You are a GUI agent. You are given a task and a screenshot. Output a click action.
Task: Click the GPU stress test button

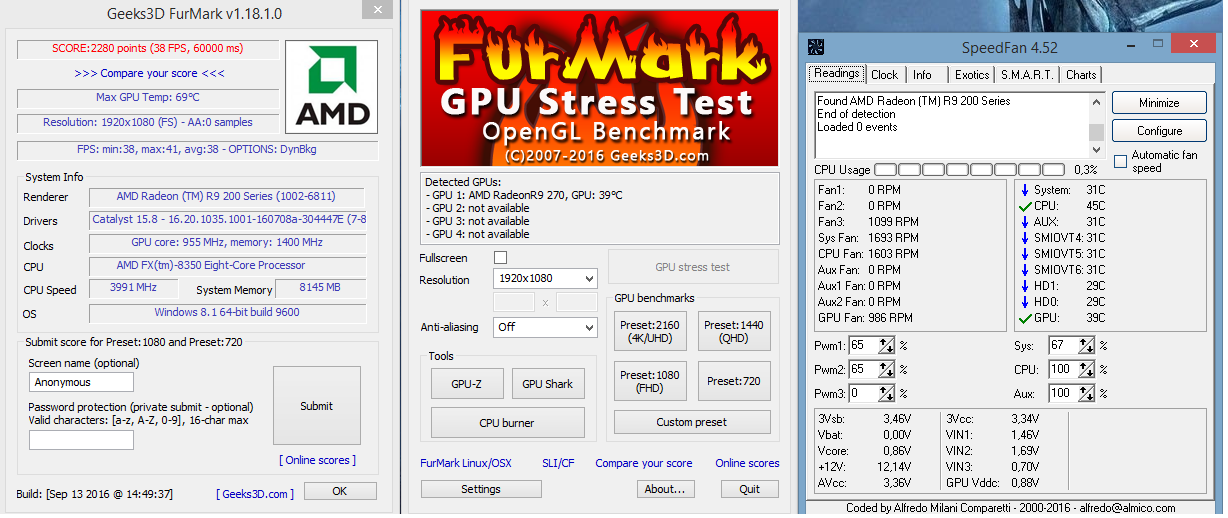[x=693, y=267]
